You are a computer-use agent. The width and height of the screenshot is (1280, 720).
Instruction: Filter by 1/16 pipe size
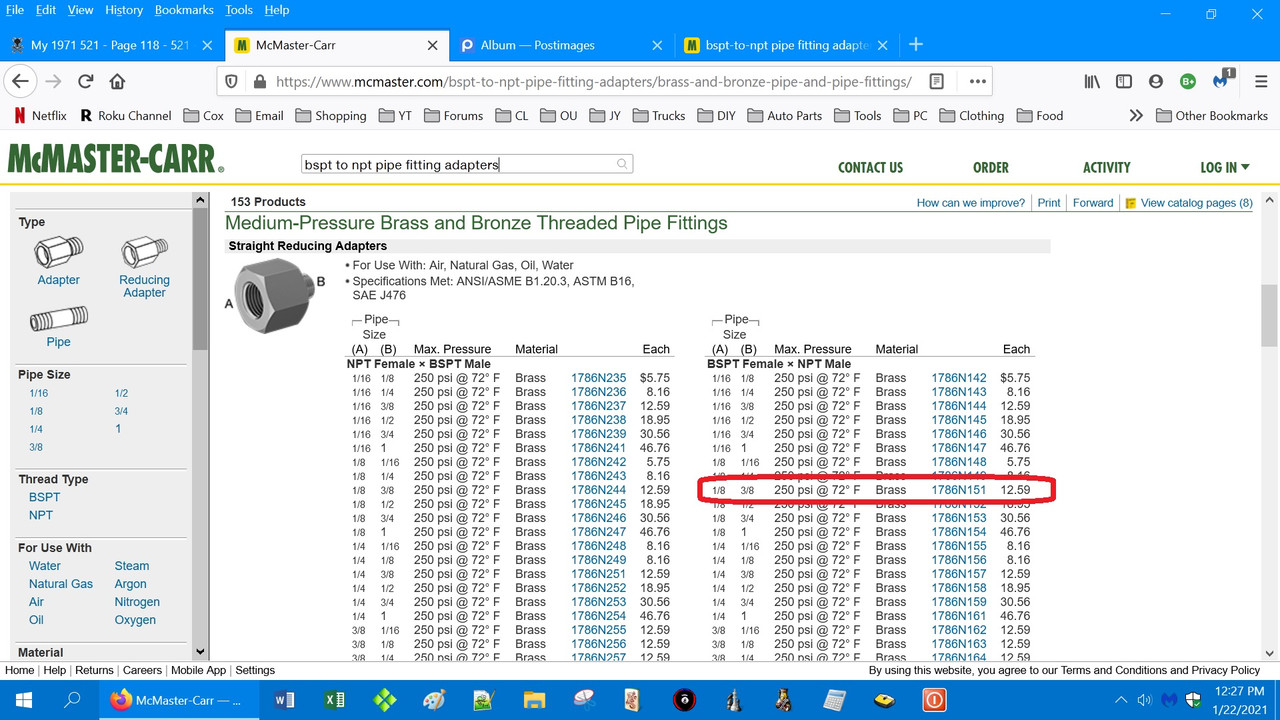pos(38,393)
